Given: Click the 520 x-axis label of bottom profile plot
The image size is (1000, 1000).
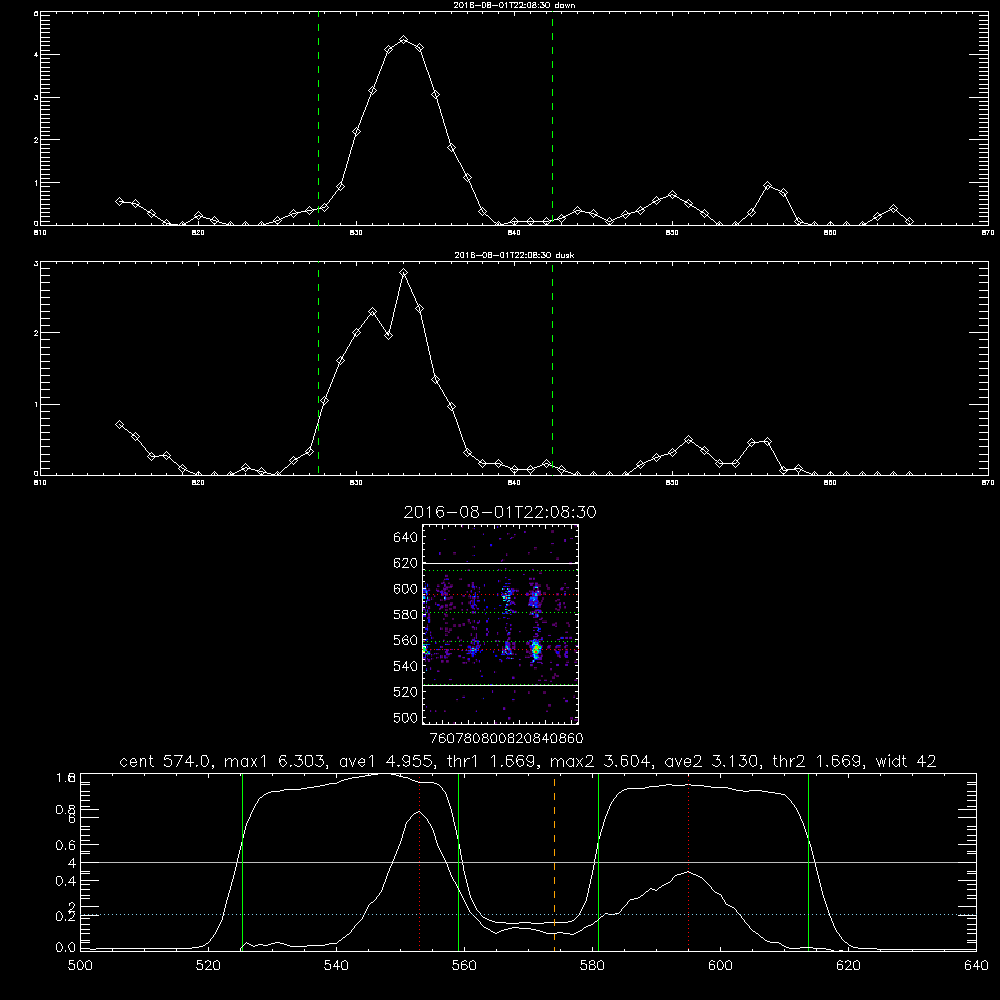Looking at the screenshot, I should pyautogui.click(x=208, y=966).
